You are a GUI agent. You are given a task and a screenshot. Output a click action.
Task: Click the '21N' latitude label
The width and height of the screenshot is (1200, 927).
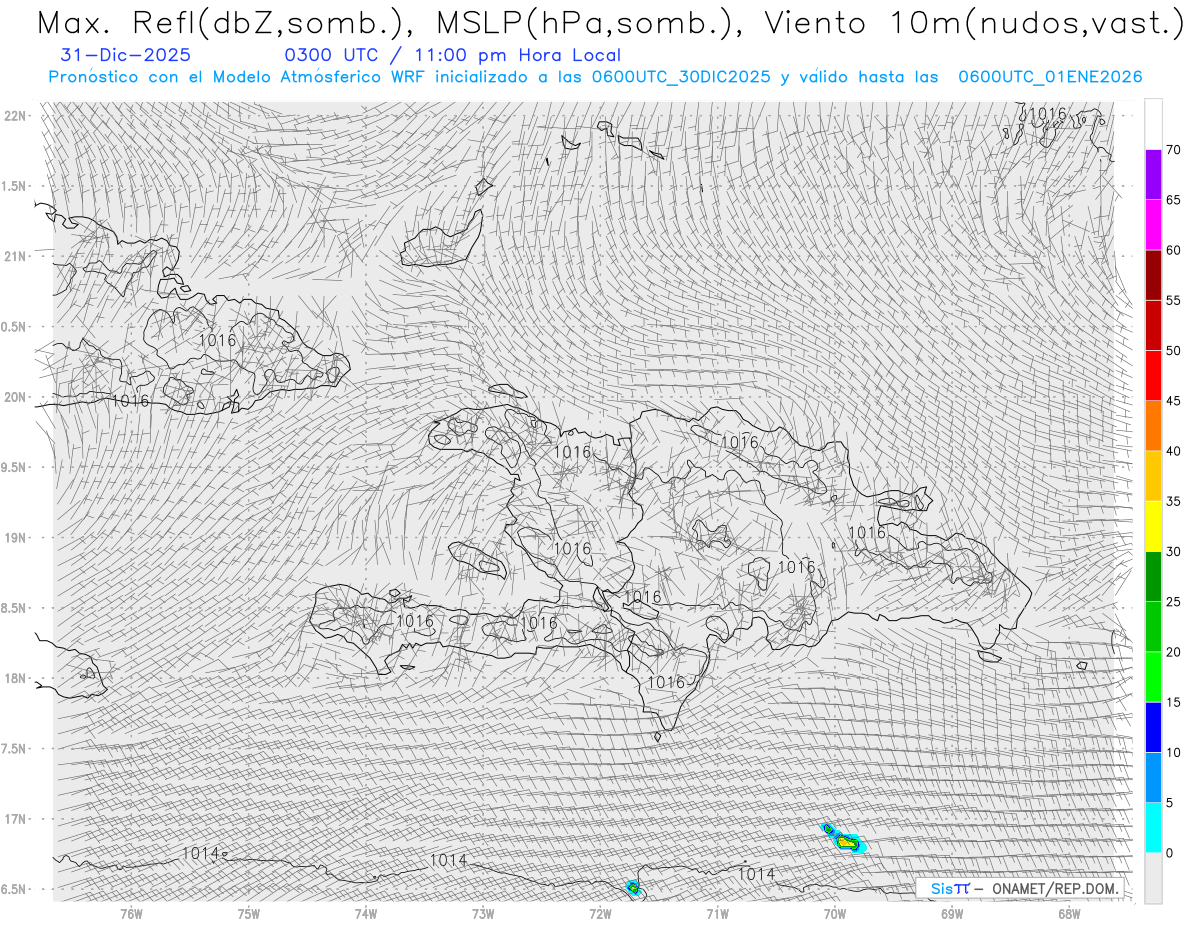(x=16, y=256)
